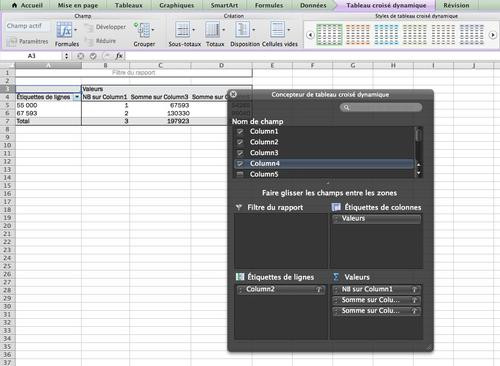Open the Disposition dropdown arrow
Image resolution: width=500 pixels, height=366 pixels.
click(x=254, y=30)
